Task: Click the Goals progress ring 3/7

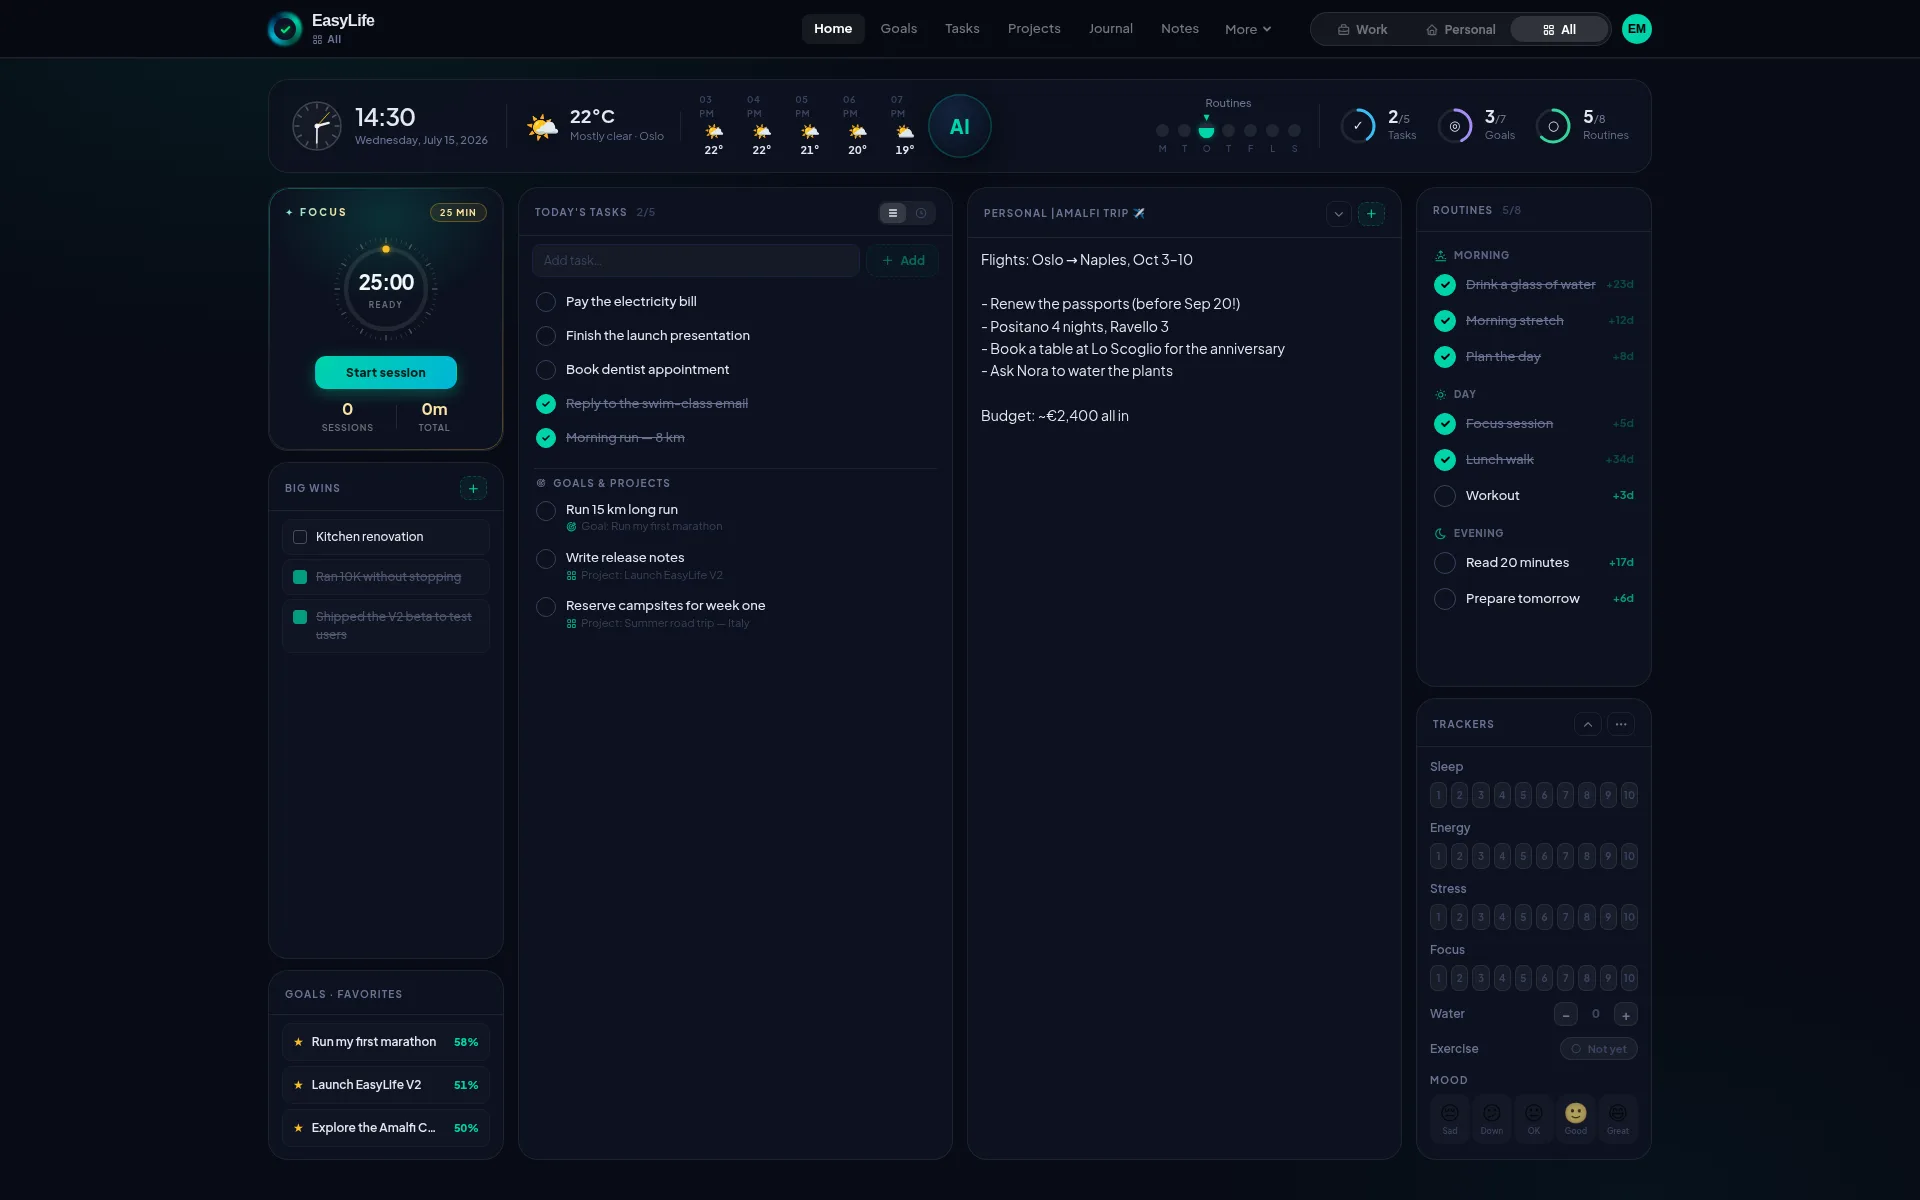Action: [1455, 126]
